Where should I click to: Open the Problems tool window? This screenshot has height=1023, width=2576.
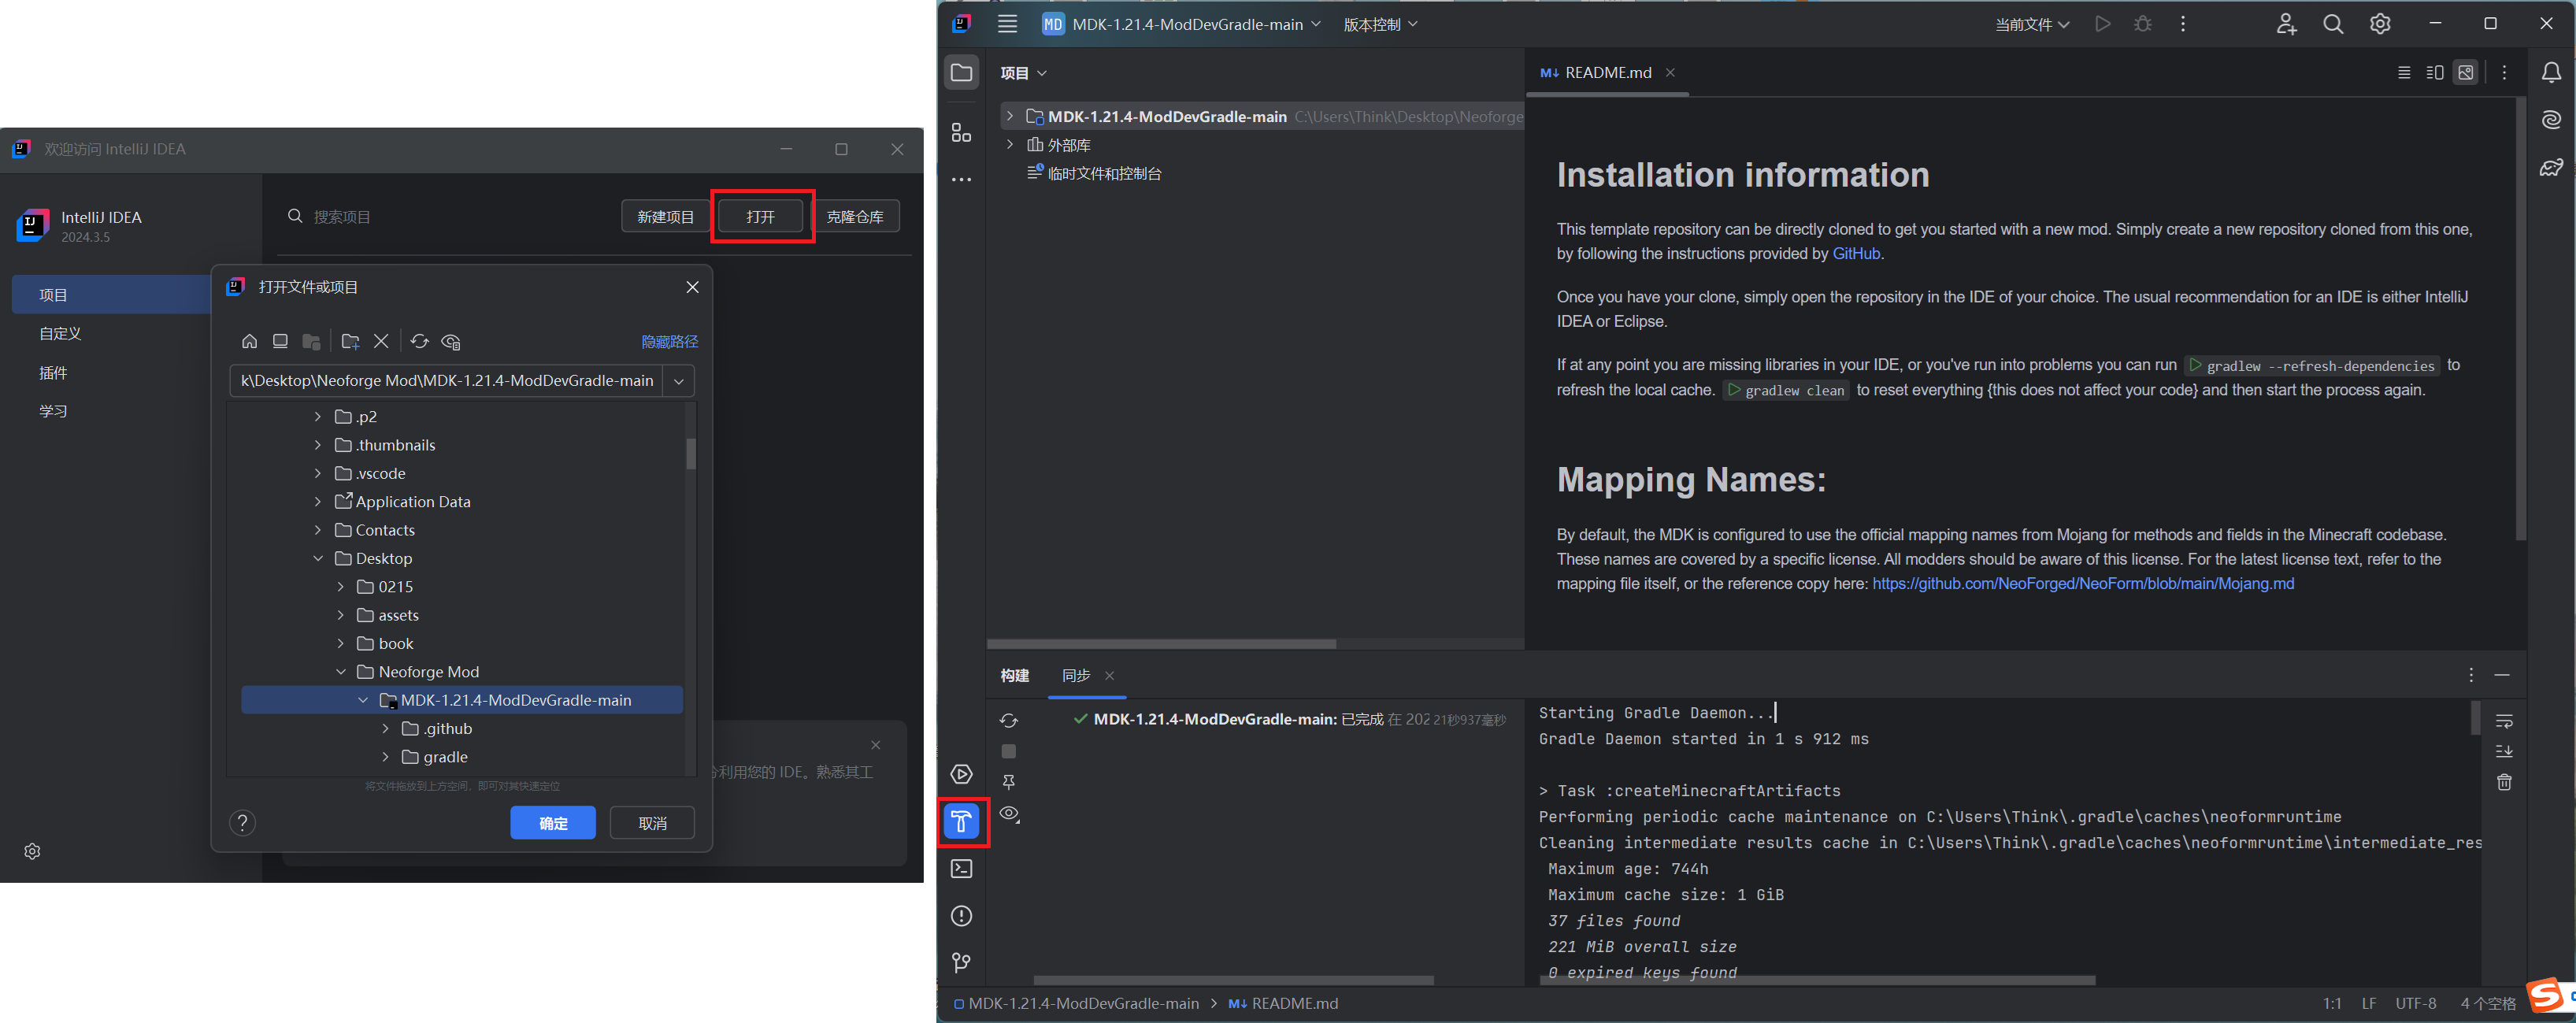click(x=961, y=916)
